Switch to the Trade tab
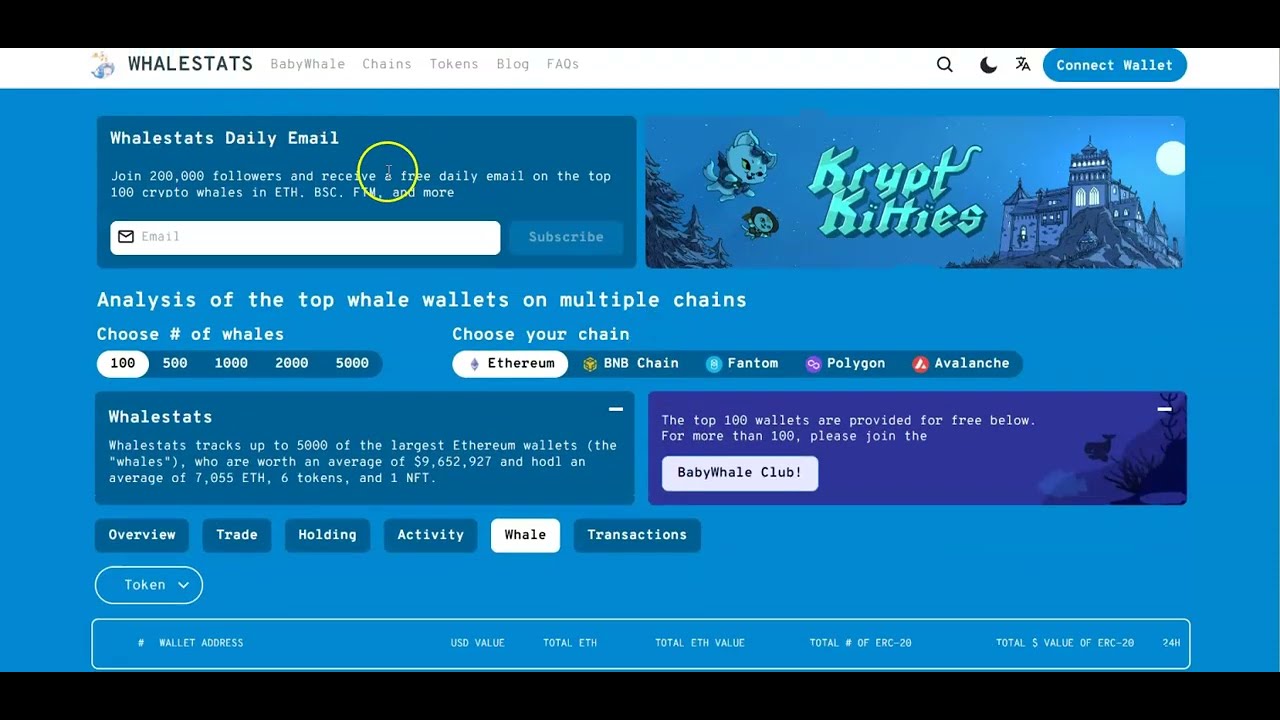 pyautogui.click(x=237, y=535)
